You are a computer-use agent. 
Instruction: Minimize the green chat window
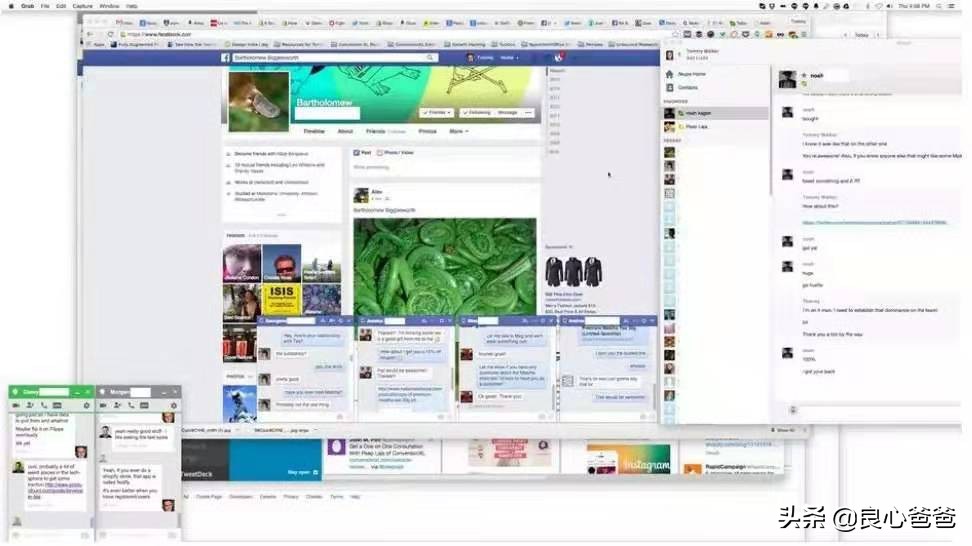click(77, 392)
